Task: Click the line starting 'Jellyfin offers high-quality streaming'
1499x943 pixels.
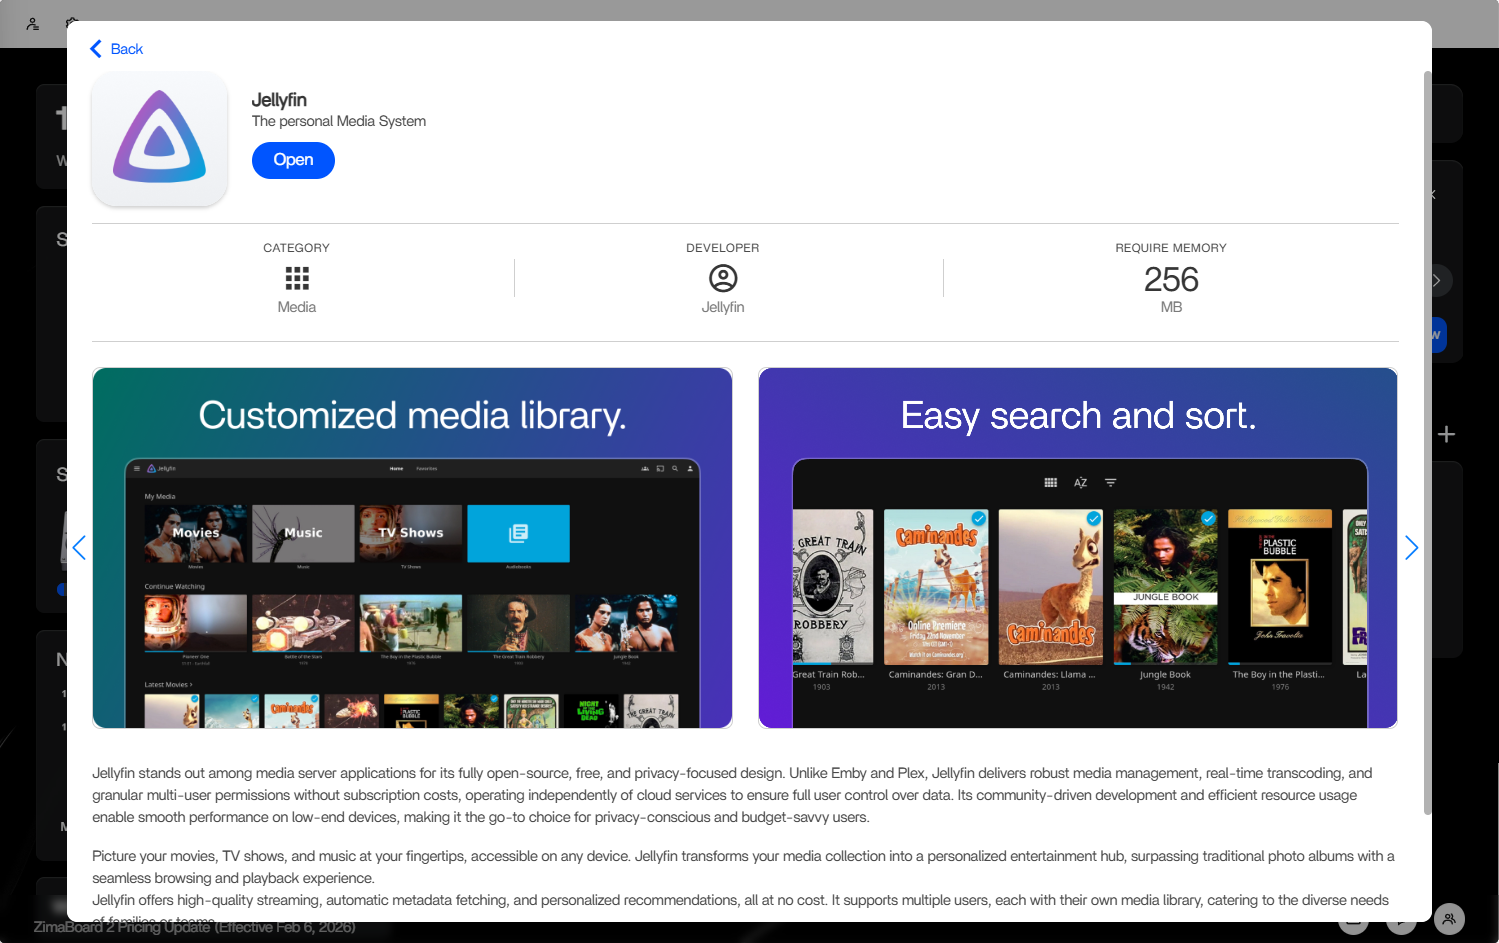Action: click(x=740, y=900)
